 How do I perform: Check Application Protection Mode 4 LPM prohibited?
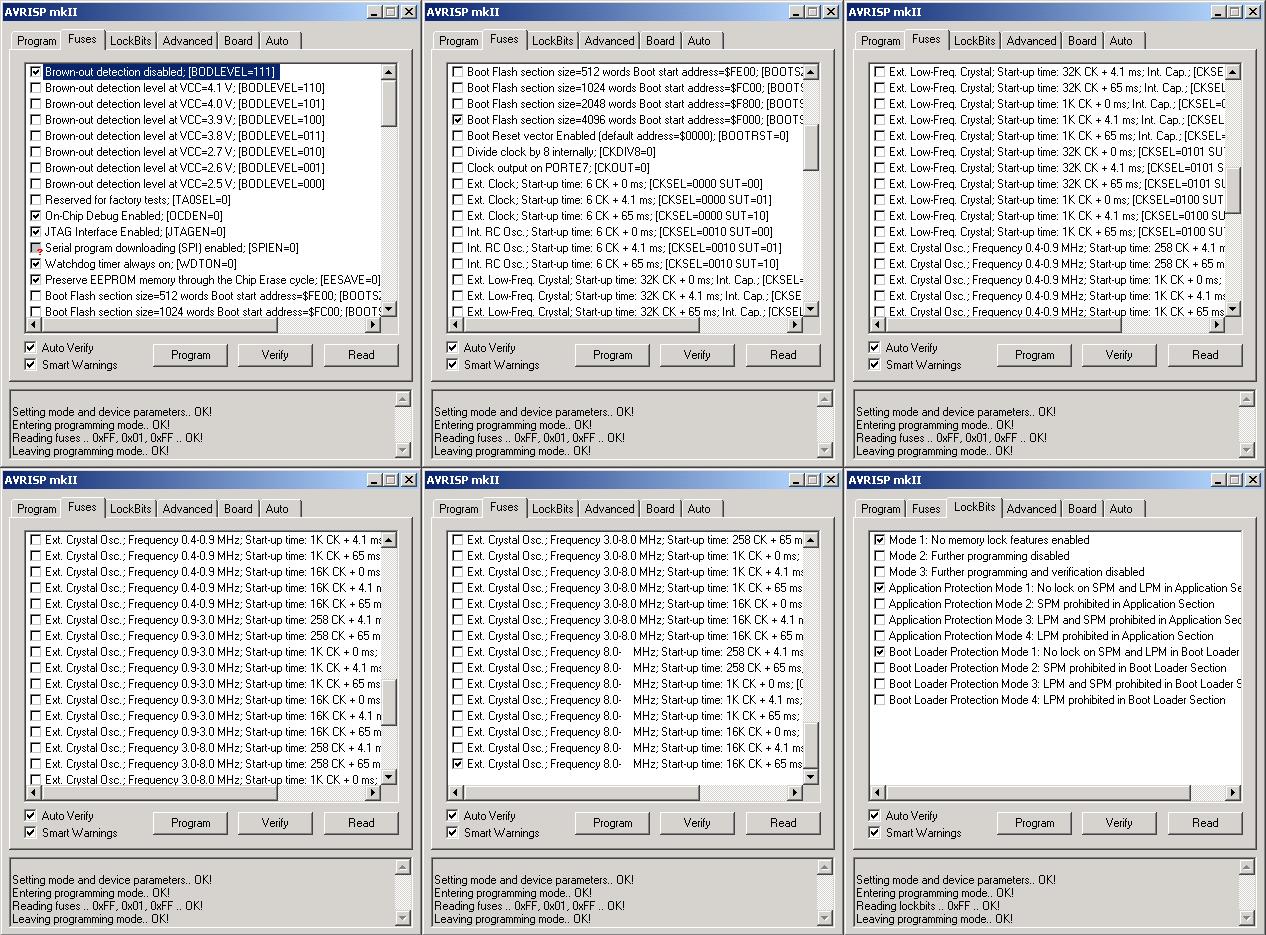coord(880,636)
